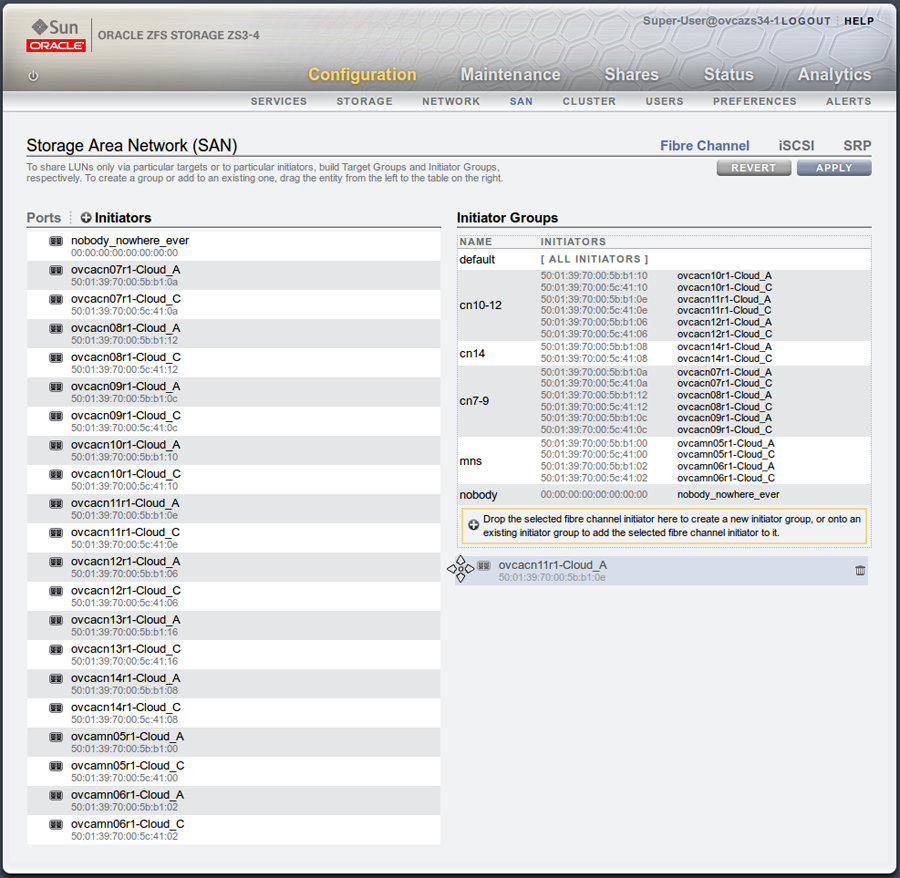Open HELP from the top-right corner

click(859, 21)
